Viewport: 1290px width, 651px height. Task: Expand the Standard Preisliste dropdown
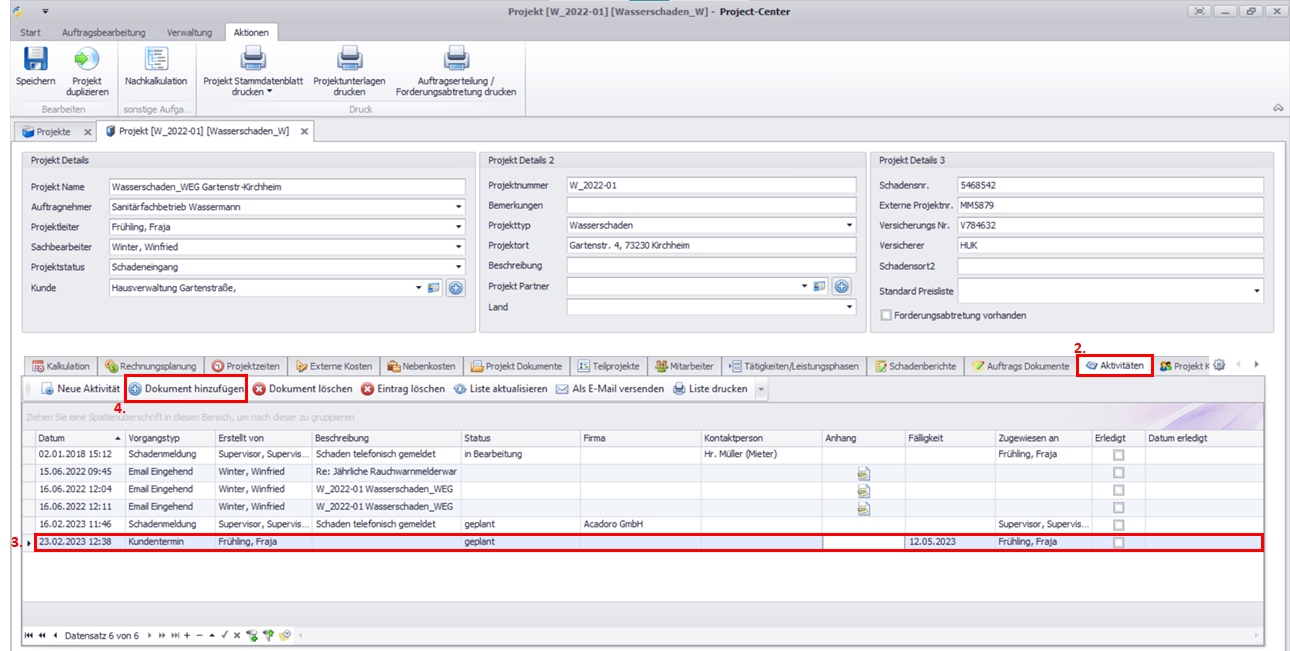(1255, 291)
